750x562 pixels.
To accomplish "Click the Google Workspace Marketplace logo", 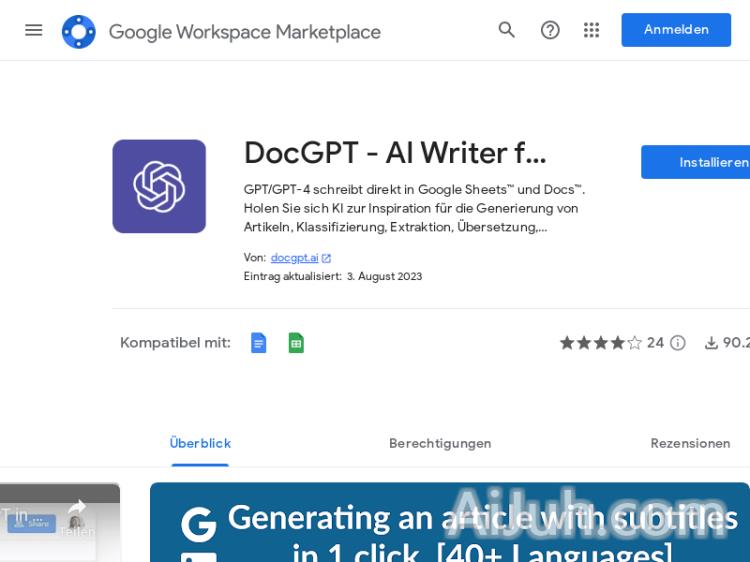I will click(x=79, y=32).
